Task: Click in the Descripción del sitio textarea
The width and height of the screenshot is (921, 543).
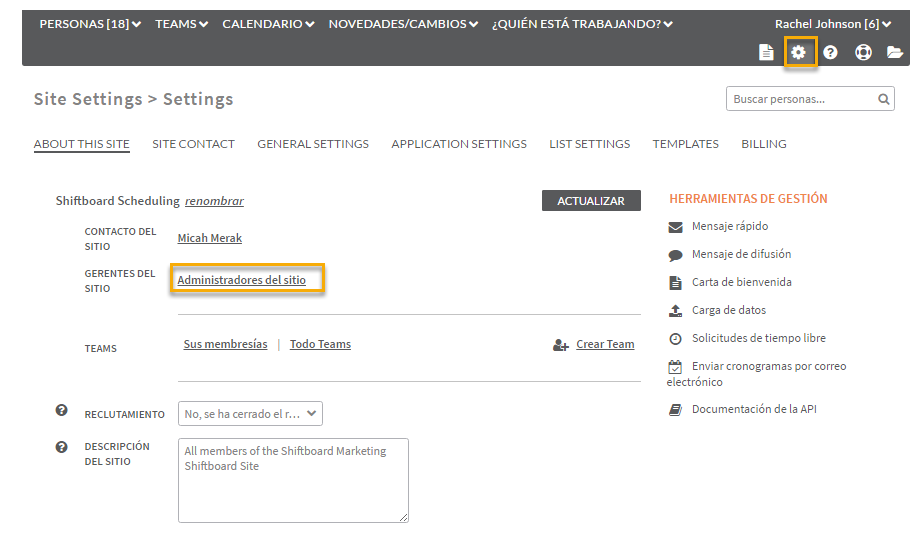Action: click(293, 480)
